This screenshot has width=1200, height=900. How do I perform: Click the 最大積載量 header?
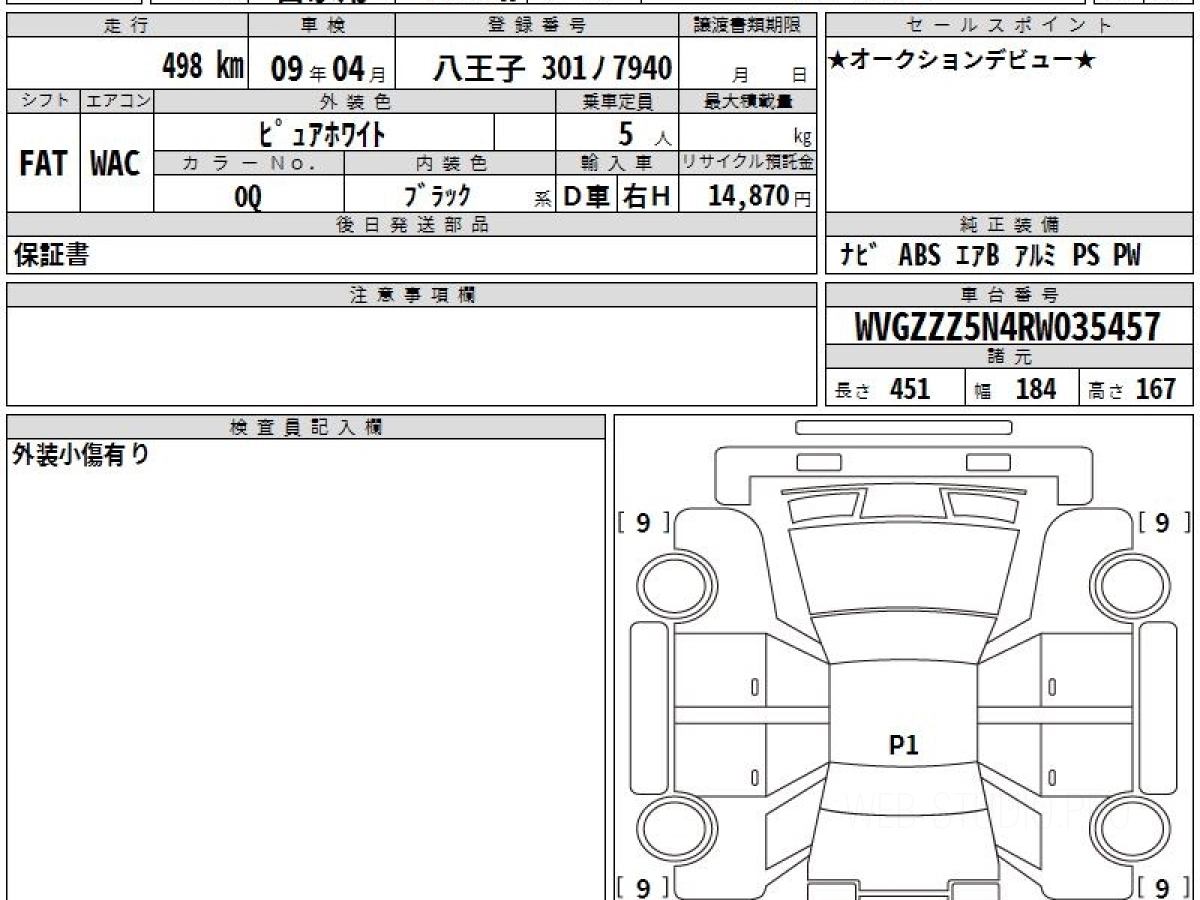pyautogui.click(x=746, y=101)
